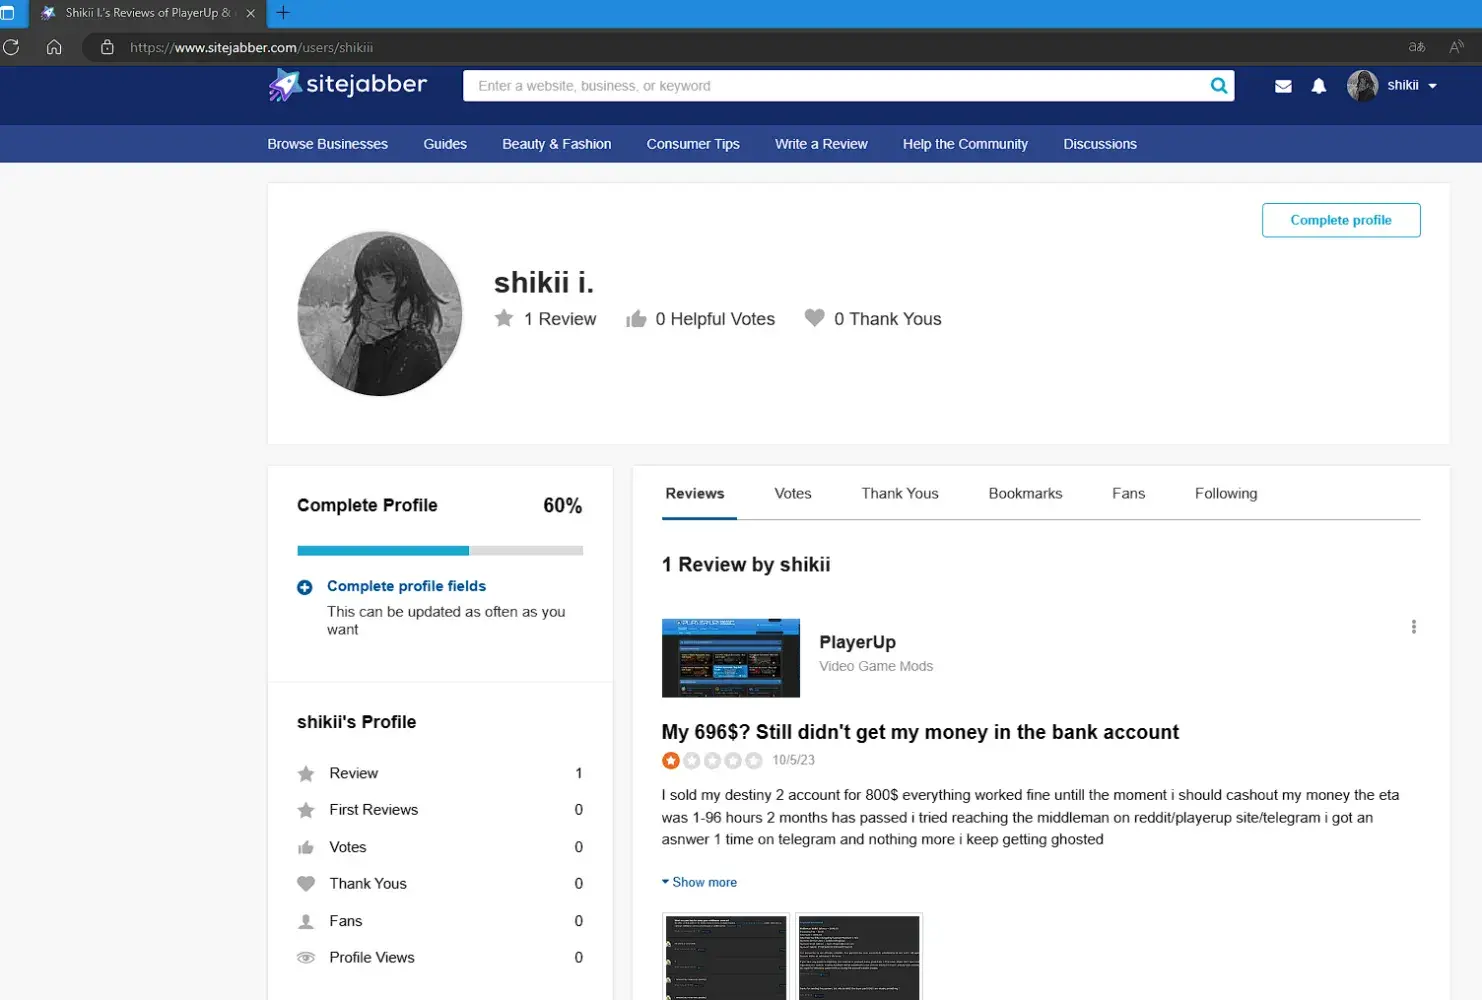Switch to the Votes tab
The image size is (1482, 1000).
[792, 494]
